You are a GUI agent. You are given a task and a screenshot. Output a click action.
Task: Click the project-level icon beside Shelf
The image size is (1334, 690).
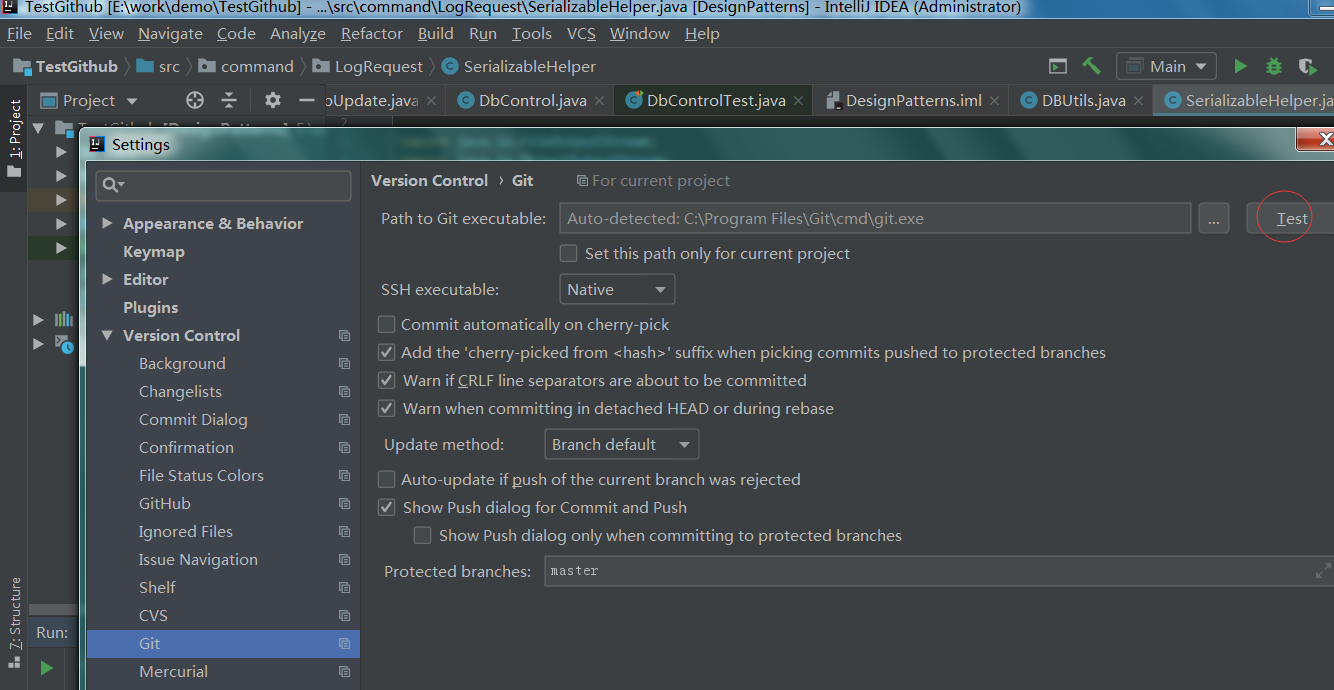pos(344,588)
